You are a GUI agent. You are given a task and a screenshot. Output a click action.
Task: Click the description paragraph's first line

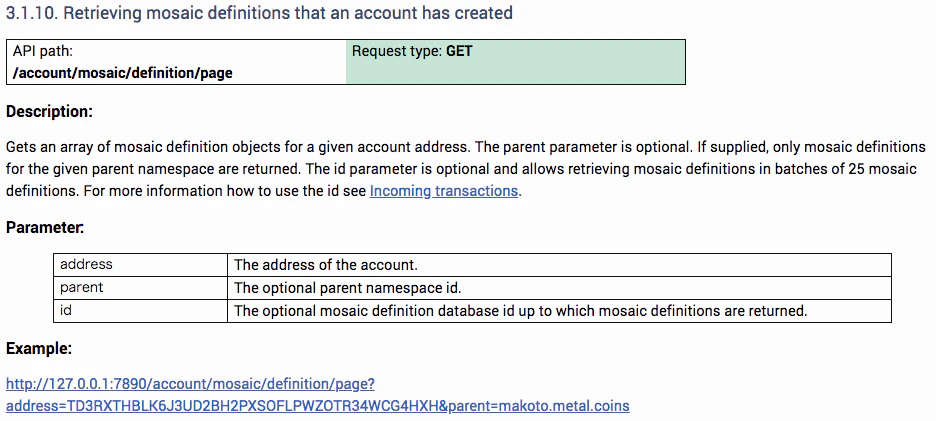[x=466, y=147]
